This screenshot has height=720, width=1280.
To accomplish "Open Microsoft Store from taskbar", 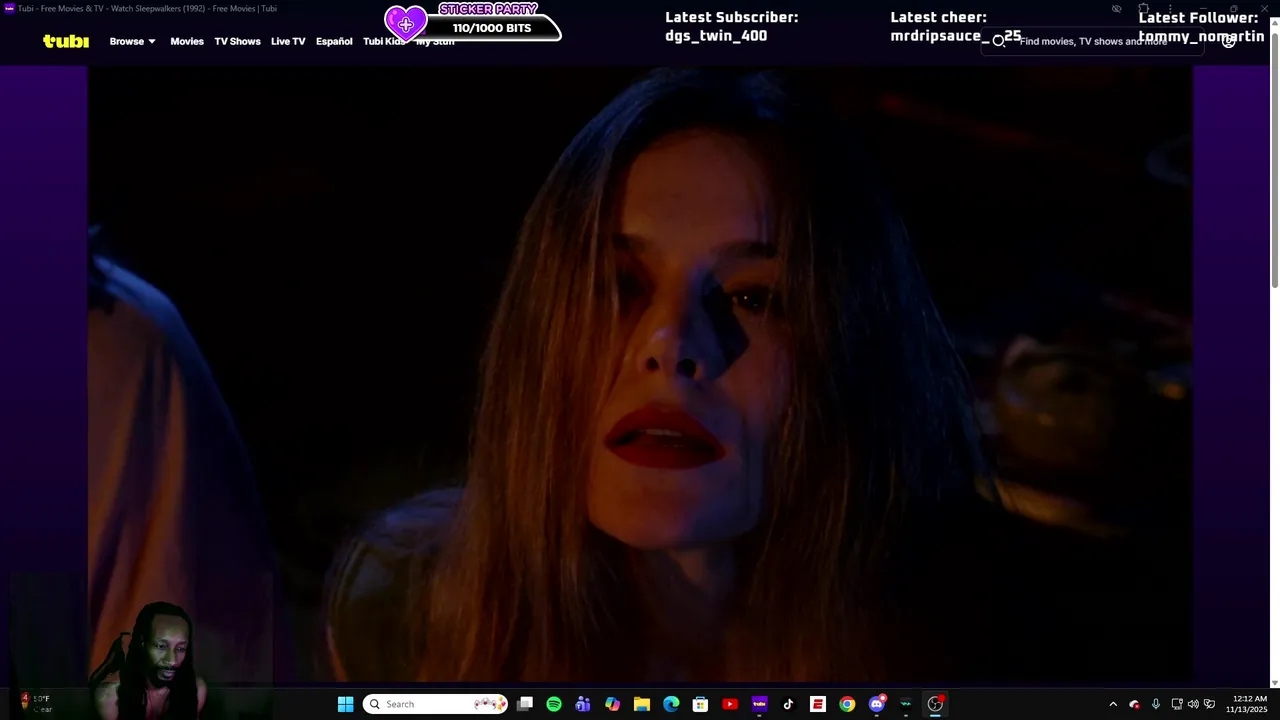I will pos(700,704).
